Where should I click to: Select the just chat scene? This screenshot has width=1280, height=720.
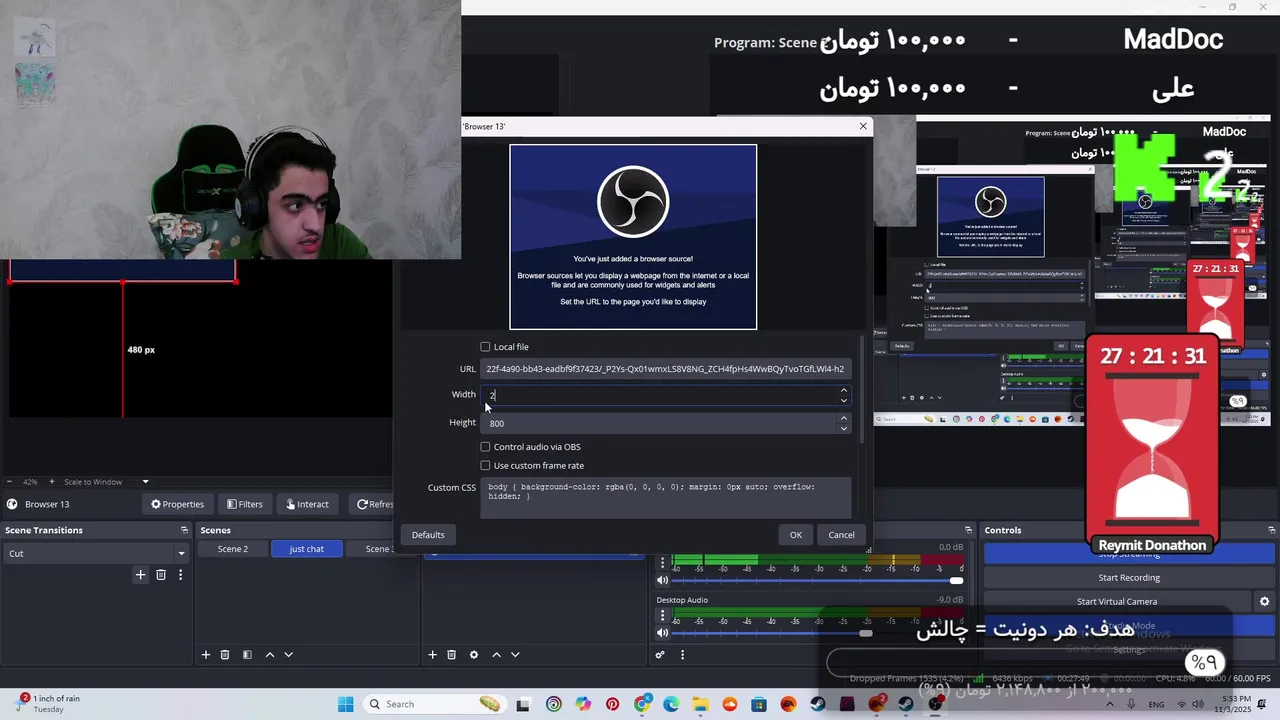tap(306, 549)
